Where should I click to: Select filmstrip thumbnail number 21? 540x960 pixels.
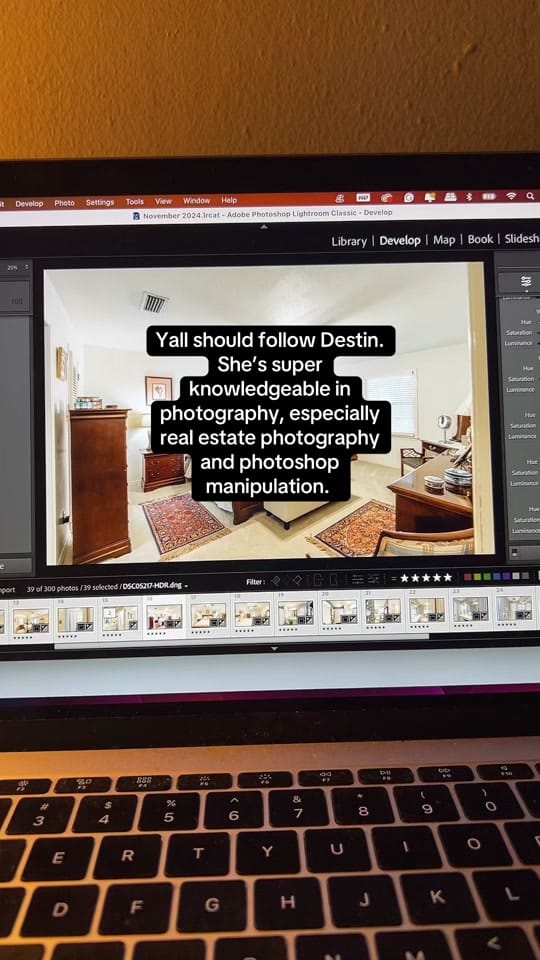pos(383,611)
